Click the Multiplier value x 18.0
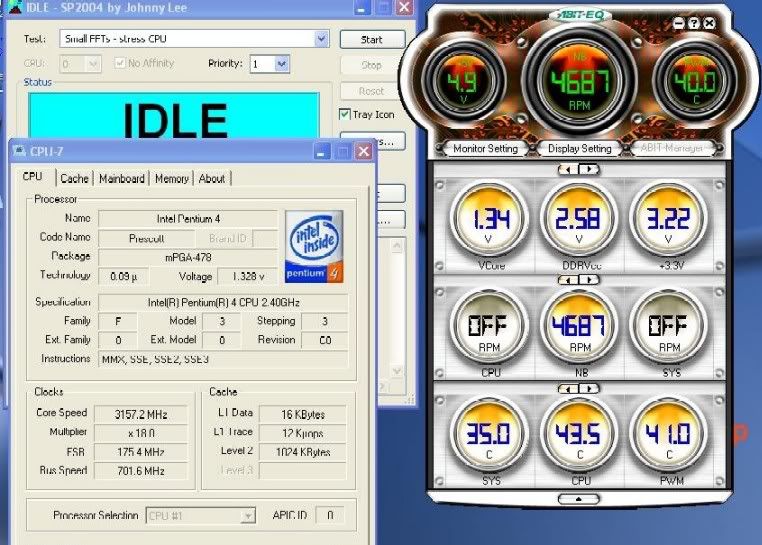Screen dimensions: 762x545 (x=141, y=433)
